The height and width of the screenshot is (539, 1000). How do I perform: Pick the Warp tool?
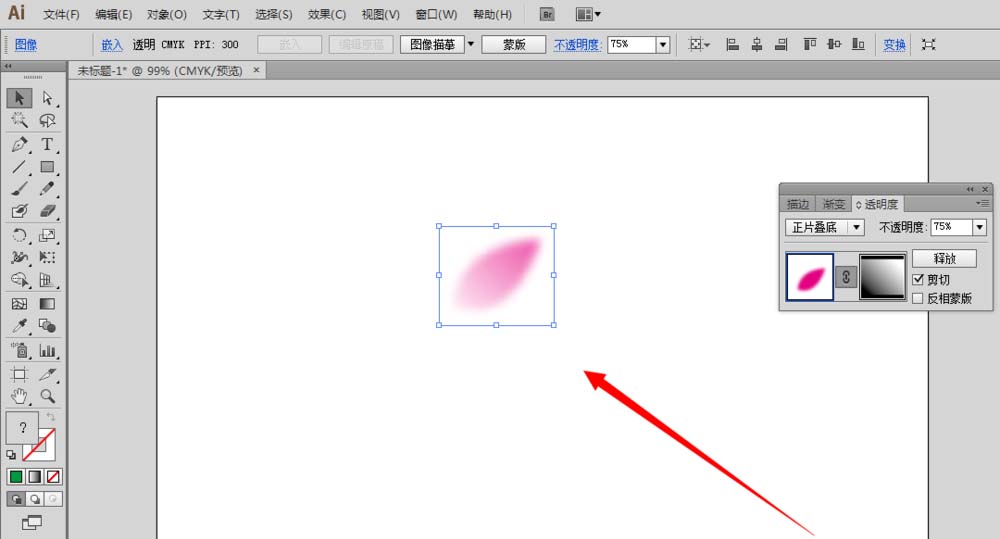point(19,257)
